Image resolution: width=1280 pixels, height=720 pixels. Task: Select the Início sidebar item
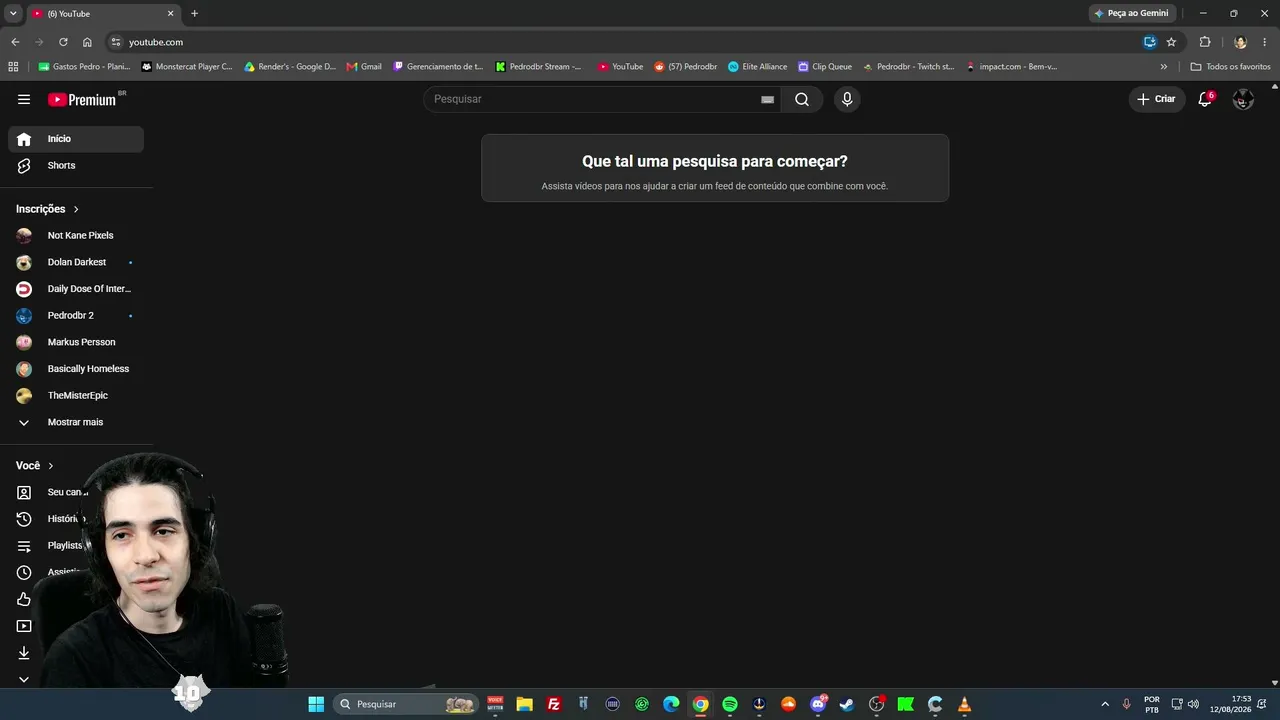point(76,139)
